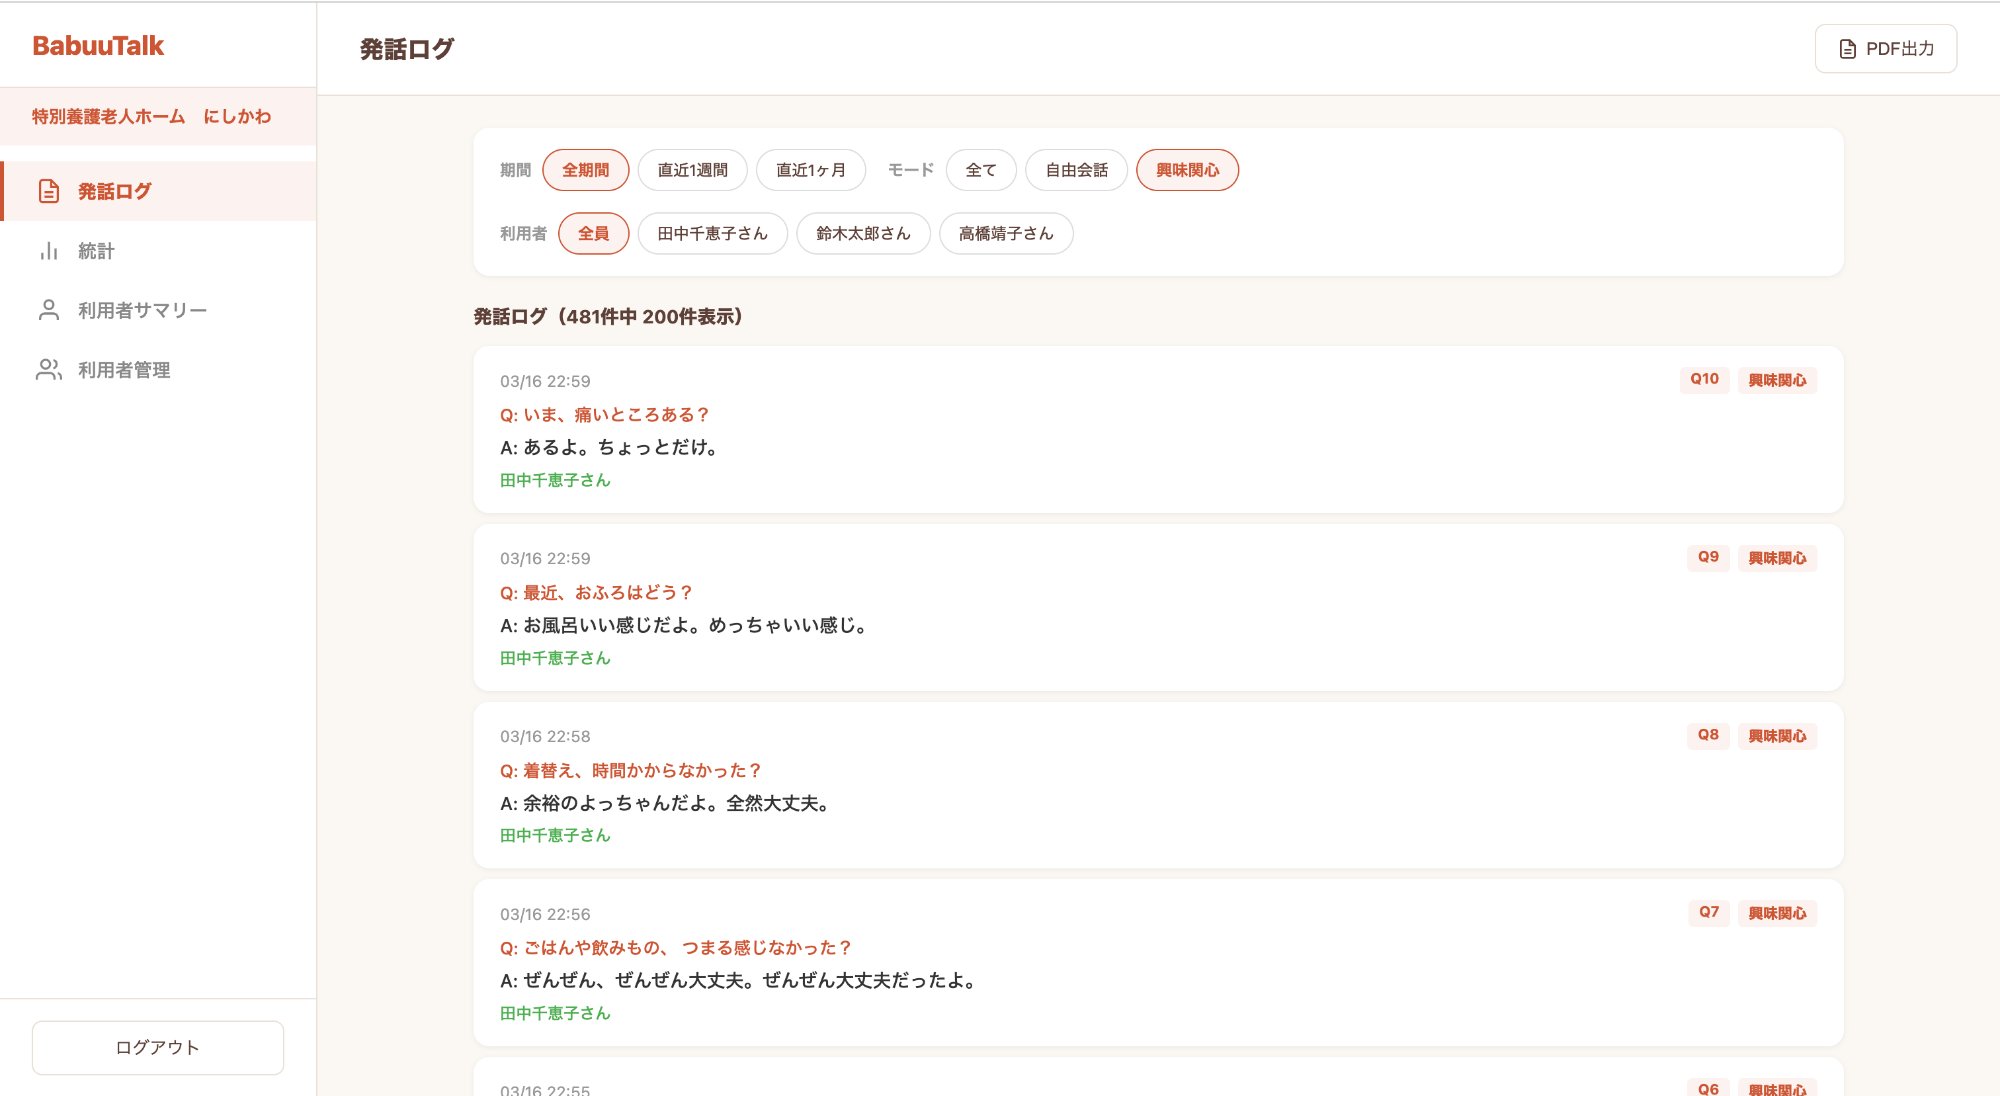Open 田中千恵子さん from the Q10 entry
2000x1096 pixels.
pyautogui.click(x=554, y=480)
